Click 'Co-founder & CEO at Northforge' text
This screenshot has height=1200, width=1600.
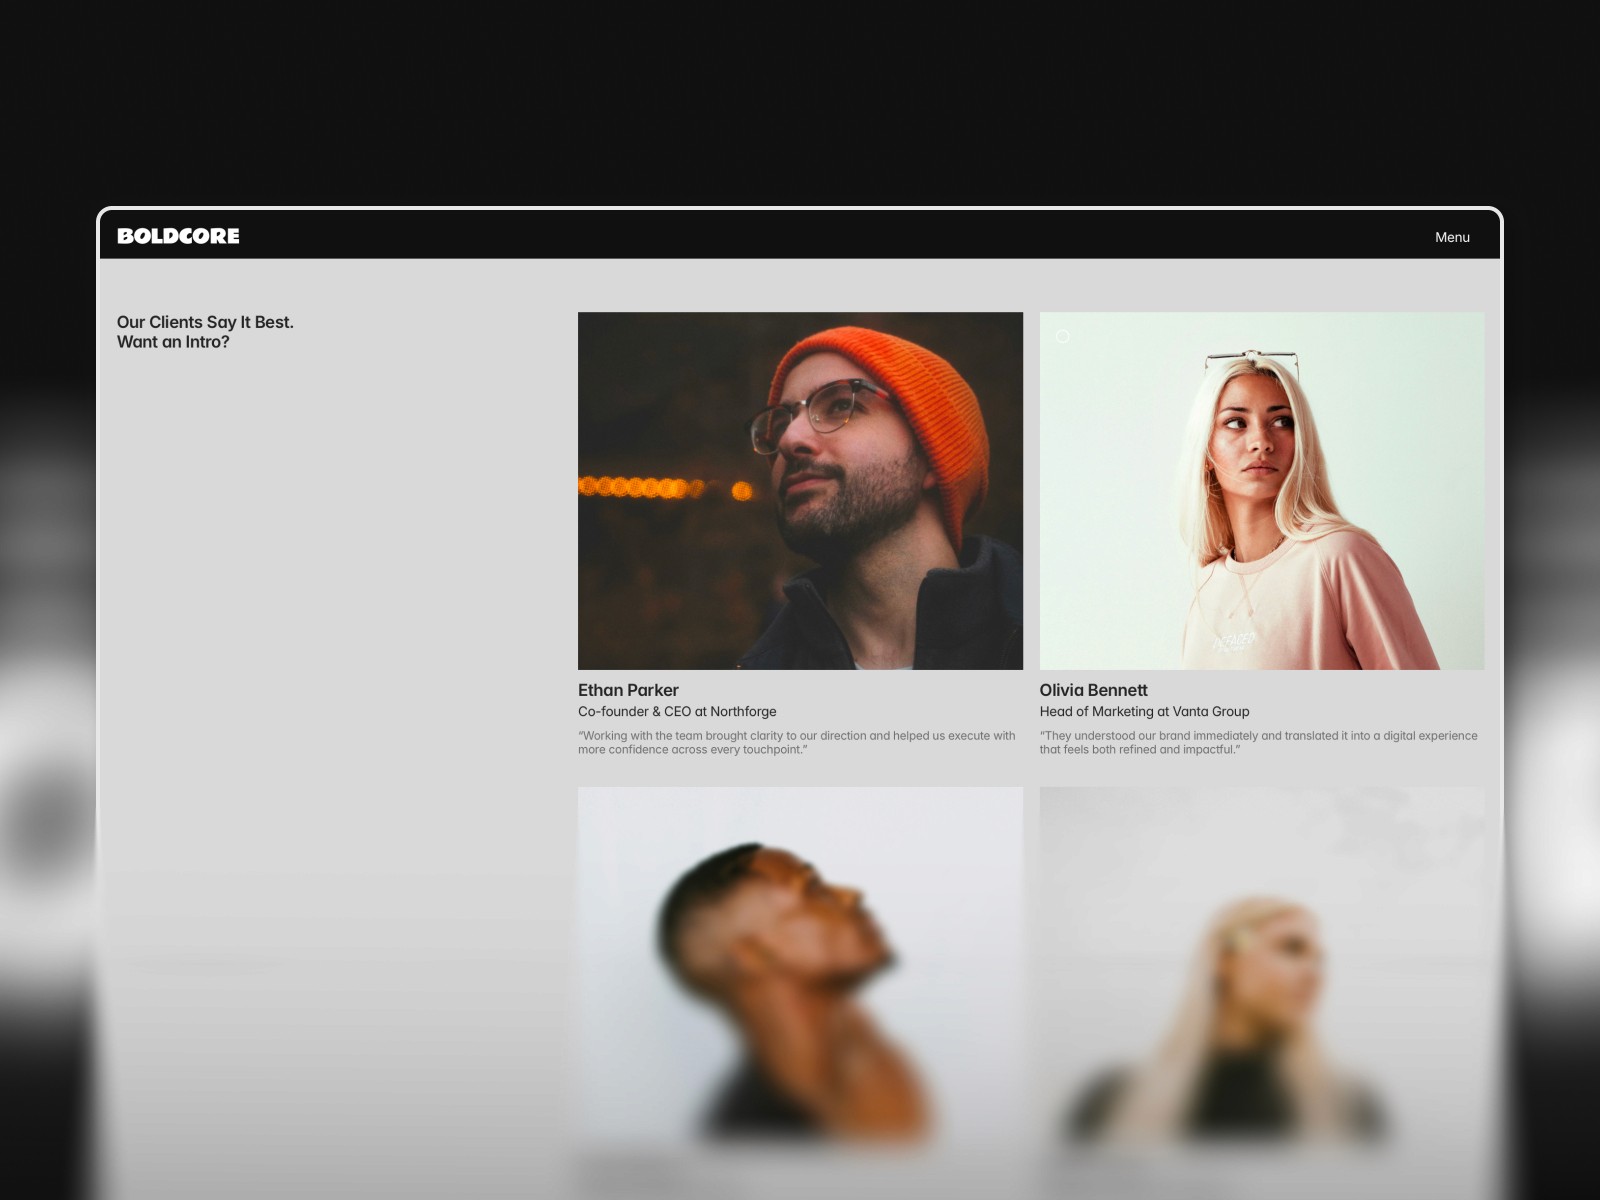(x=677, y=711)
